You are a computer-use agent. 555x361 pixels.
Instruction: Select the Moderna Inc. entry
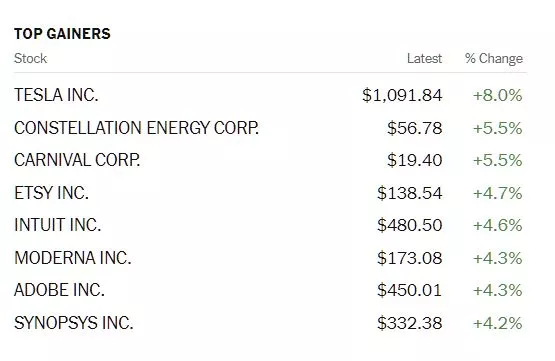(73, 258)
